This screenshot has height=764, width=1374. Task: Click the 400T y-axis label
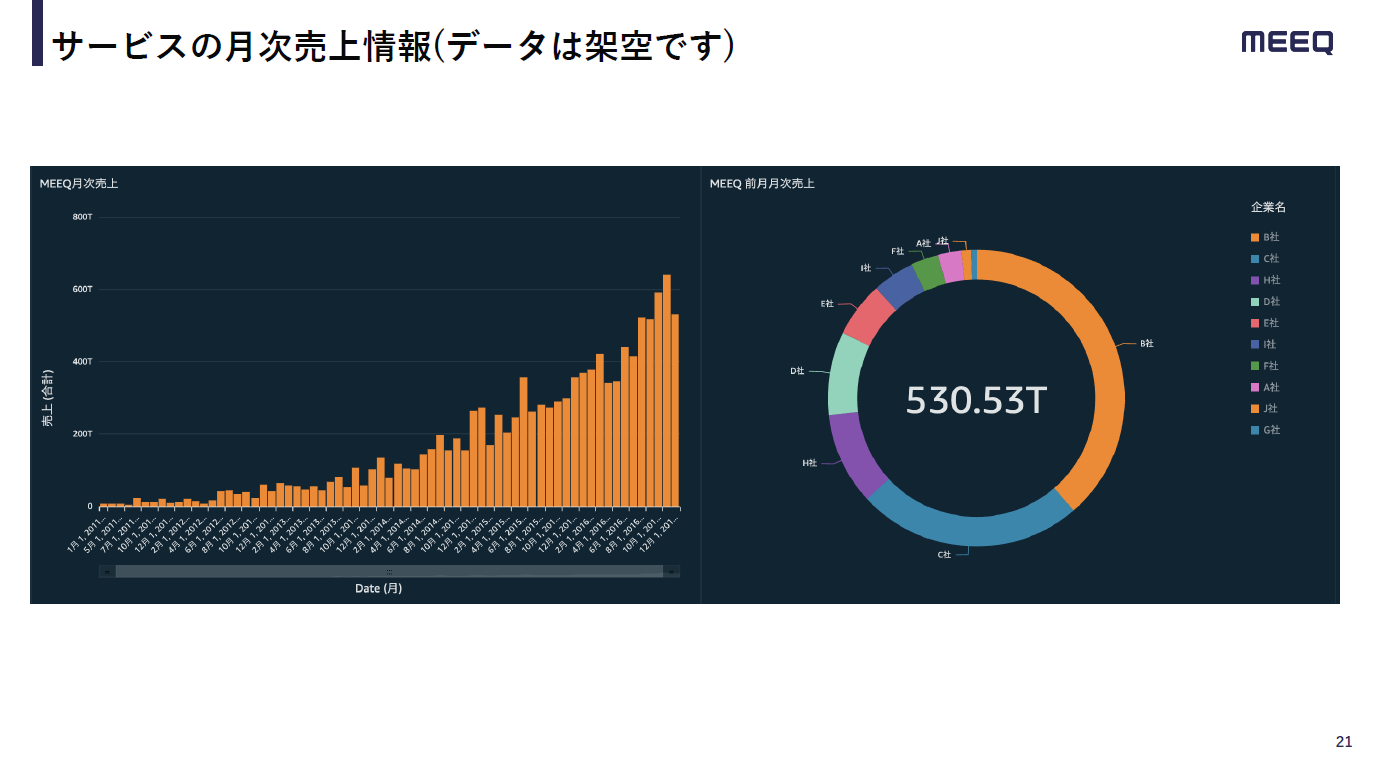83,361
